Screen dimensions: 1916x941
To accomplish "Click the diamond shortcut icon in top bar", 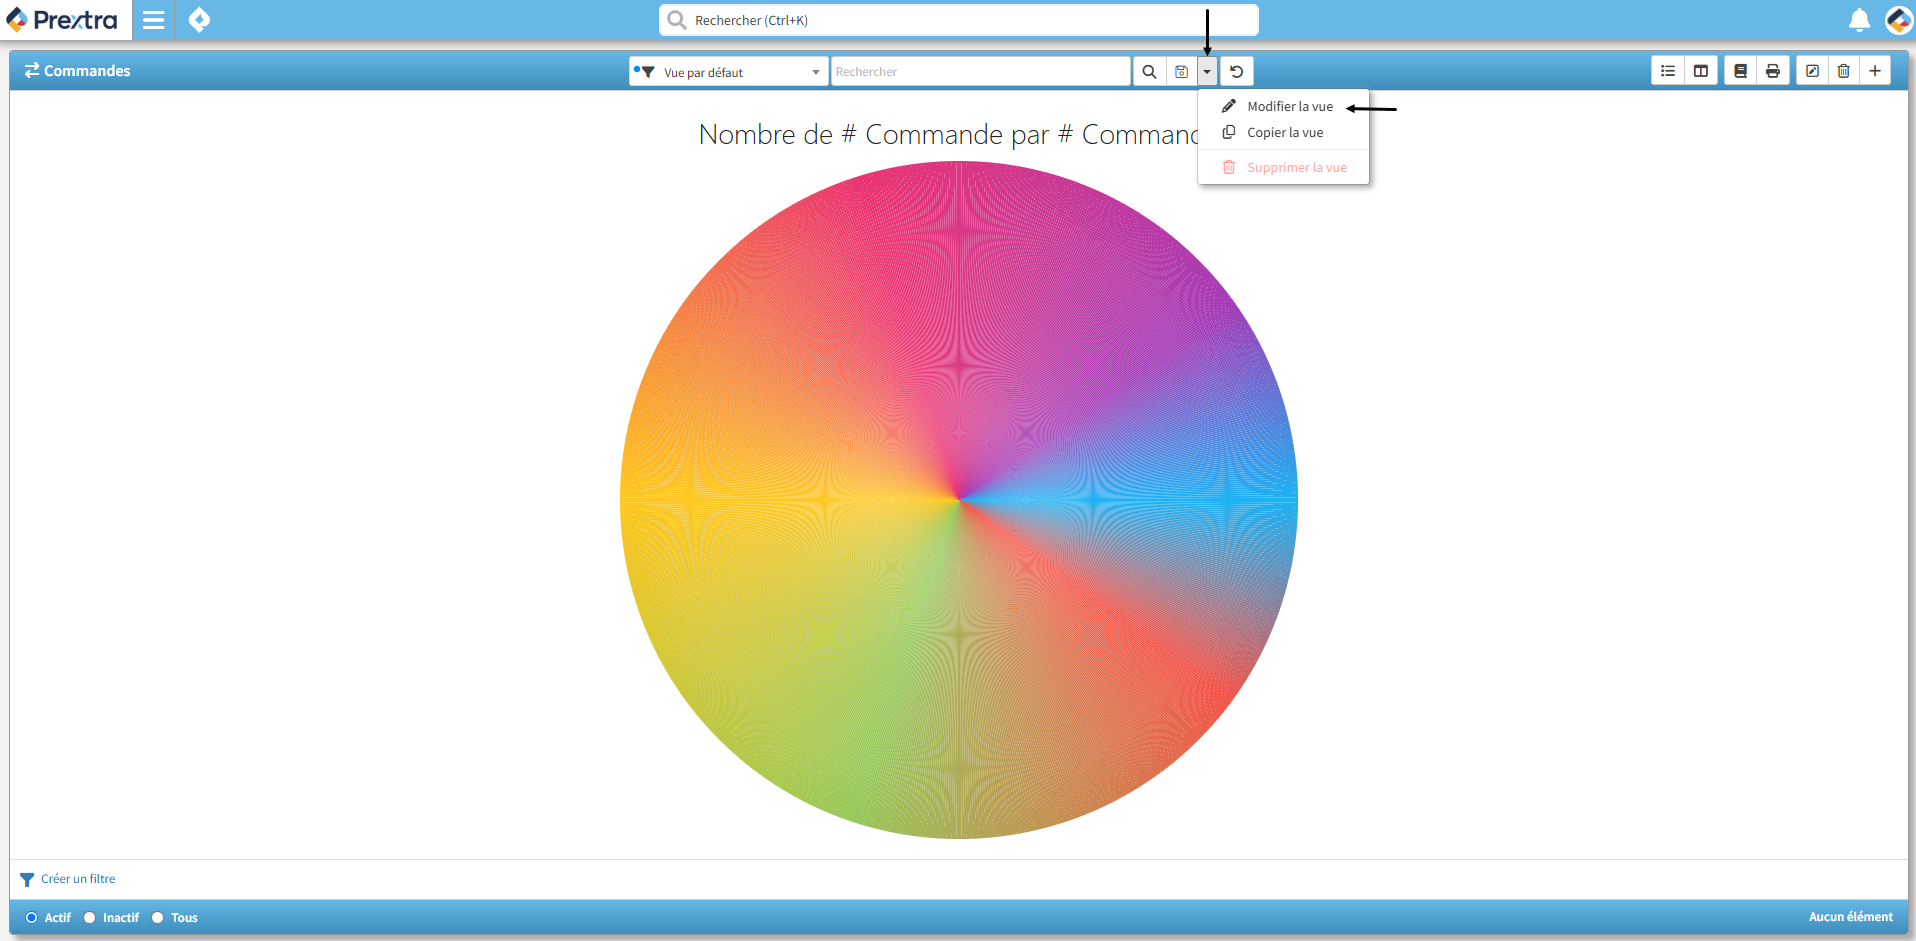I will pos(199,20).
